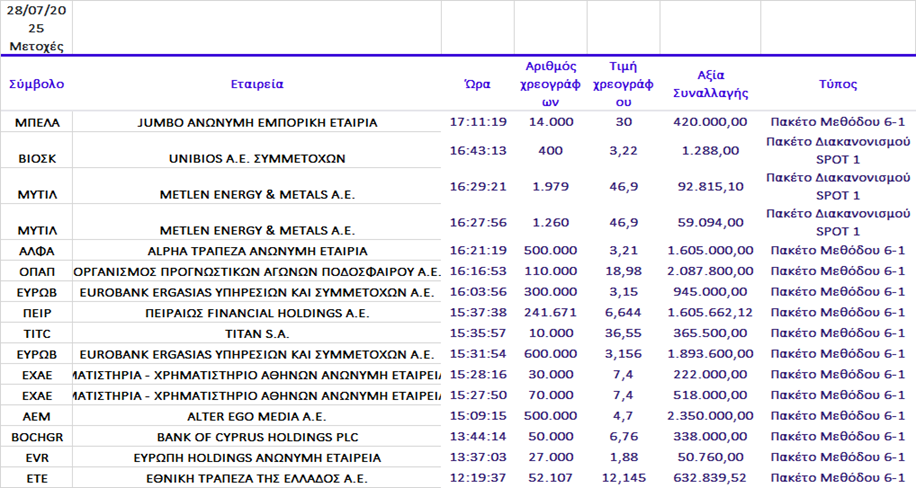Select the 'Αξία Συναλλαγής' column header
Image resolution: width=916 pixels, height=488 pixels.
(x=710, y=84)
